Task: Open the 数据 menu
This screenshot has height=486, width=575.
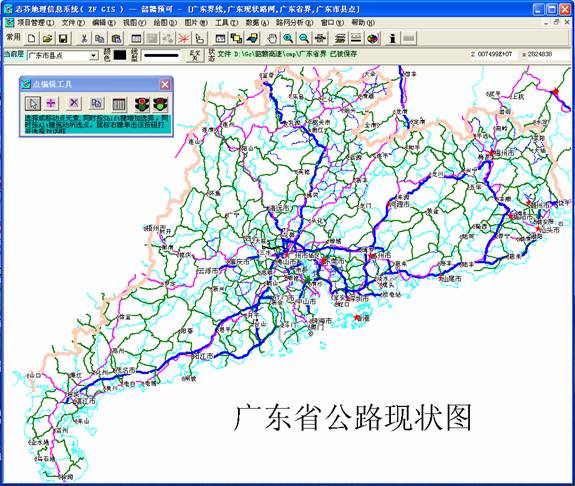Action: 257,23
